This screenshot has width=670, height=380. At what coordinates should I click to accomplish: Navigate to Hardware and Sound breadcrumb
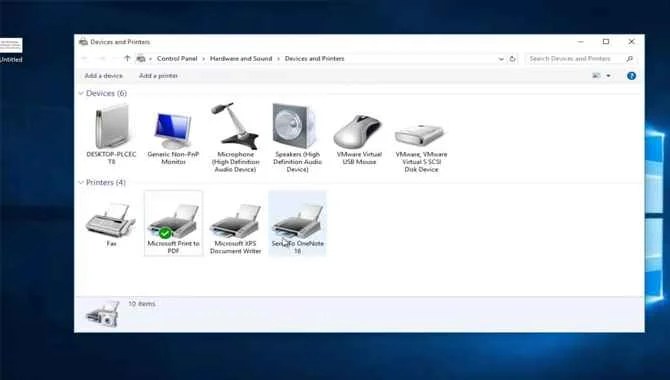pos(241,59)
